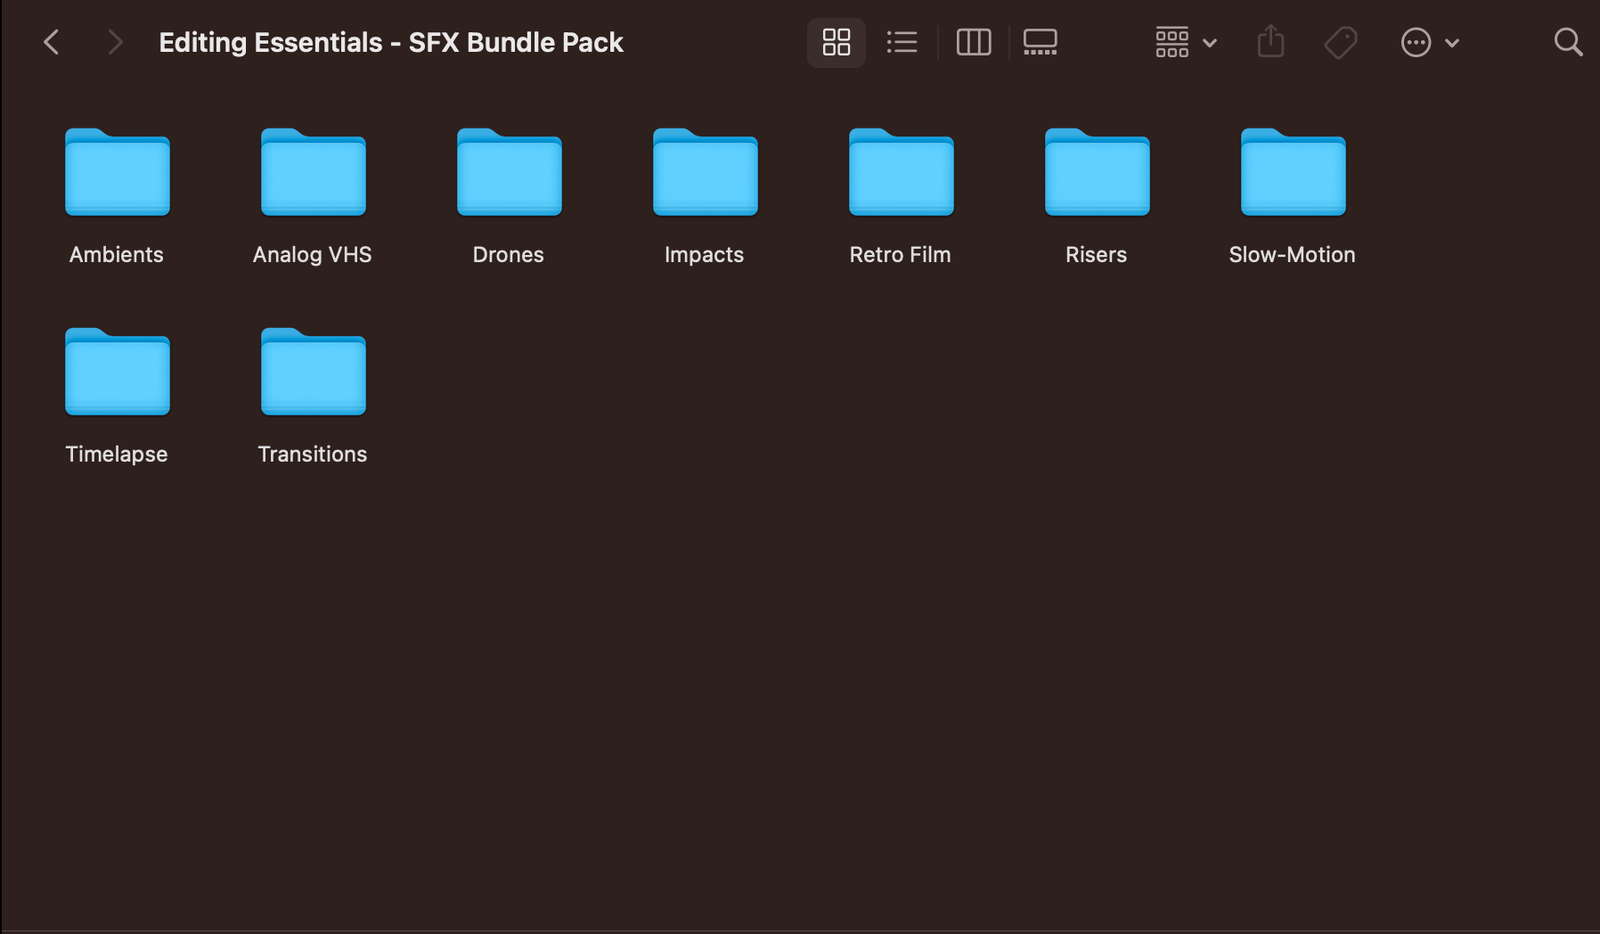Screen dimensions: 1600x934
Task: Select the Retro Film folder
Action: point(901,173)
